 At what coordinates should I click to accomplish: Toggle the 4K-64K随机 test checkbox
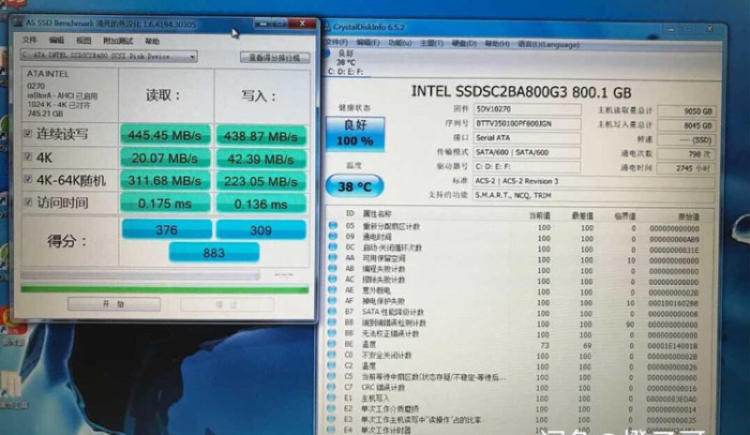coord(27,179)
